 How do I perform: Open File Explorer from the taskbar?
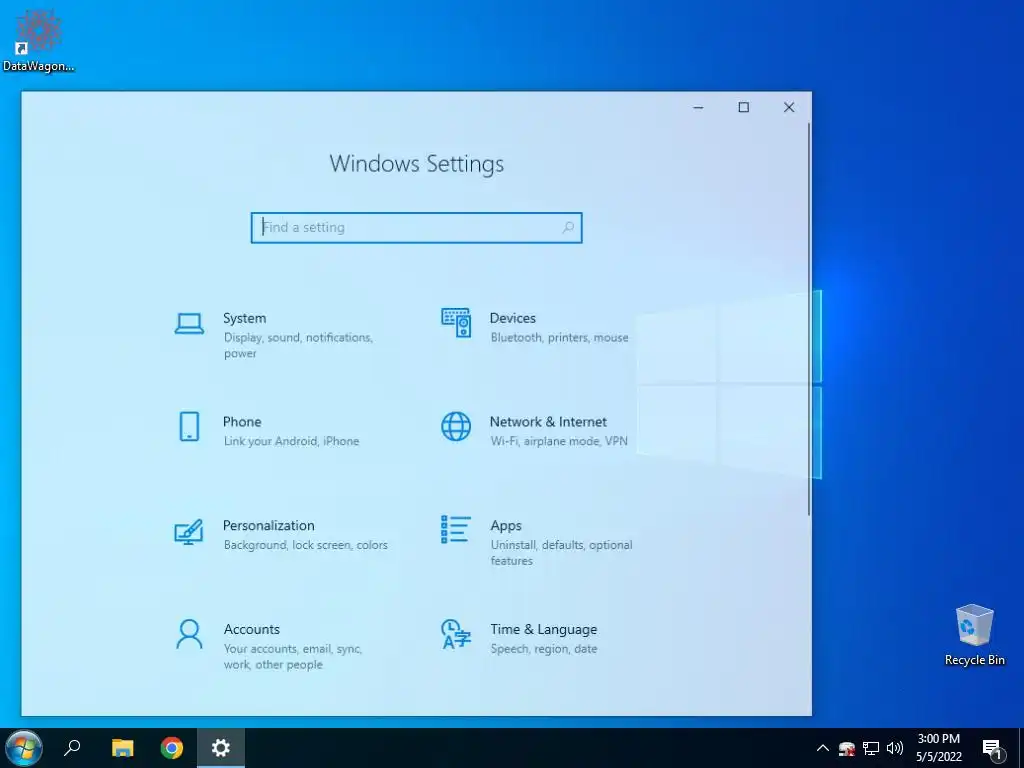pyautogui.click(x=122, y=748)
